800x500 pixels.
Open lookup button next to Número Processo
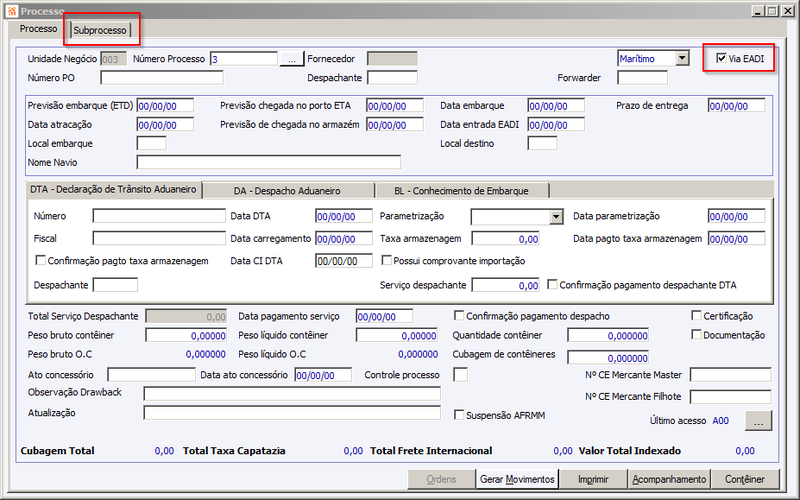click(x=291, y=59)
